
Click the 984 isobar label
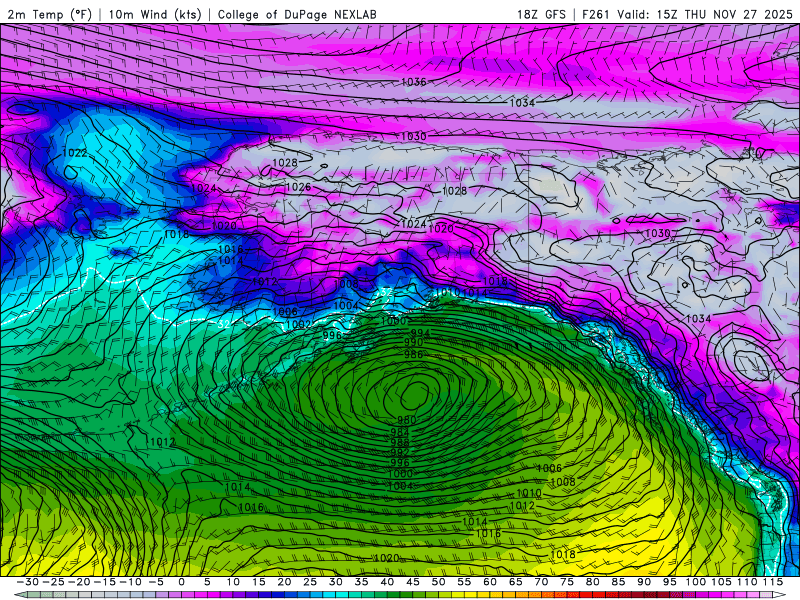point(399,432)
